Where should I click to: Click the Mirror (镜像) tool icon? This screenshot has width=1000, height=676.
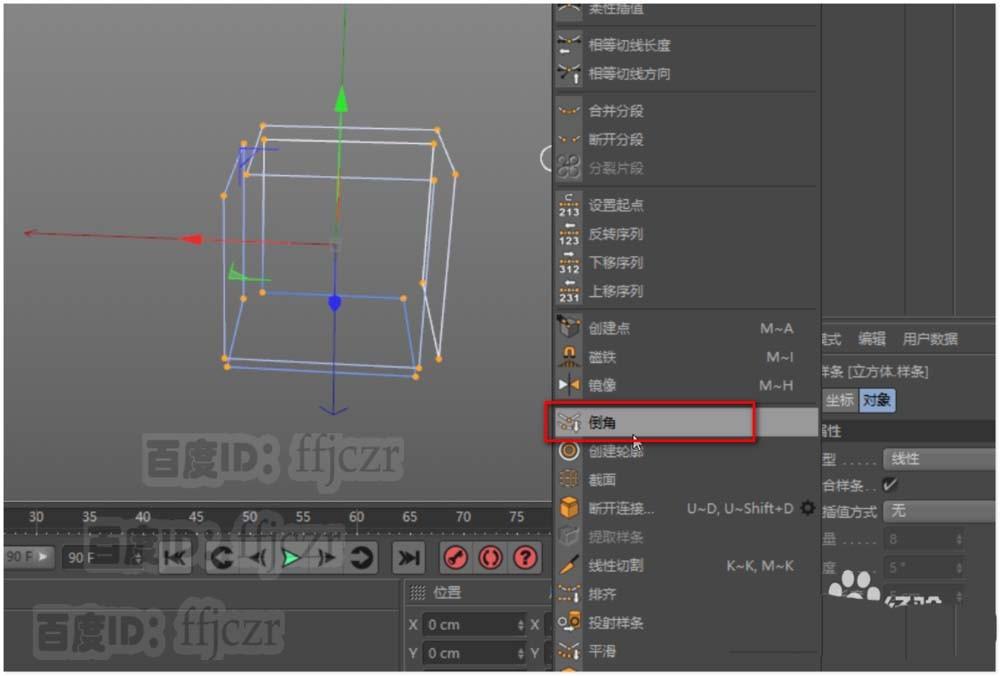click(568, 385)
